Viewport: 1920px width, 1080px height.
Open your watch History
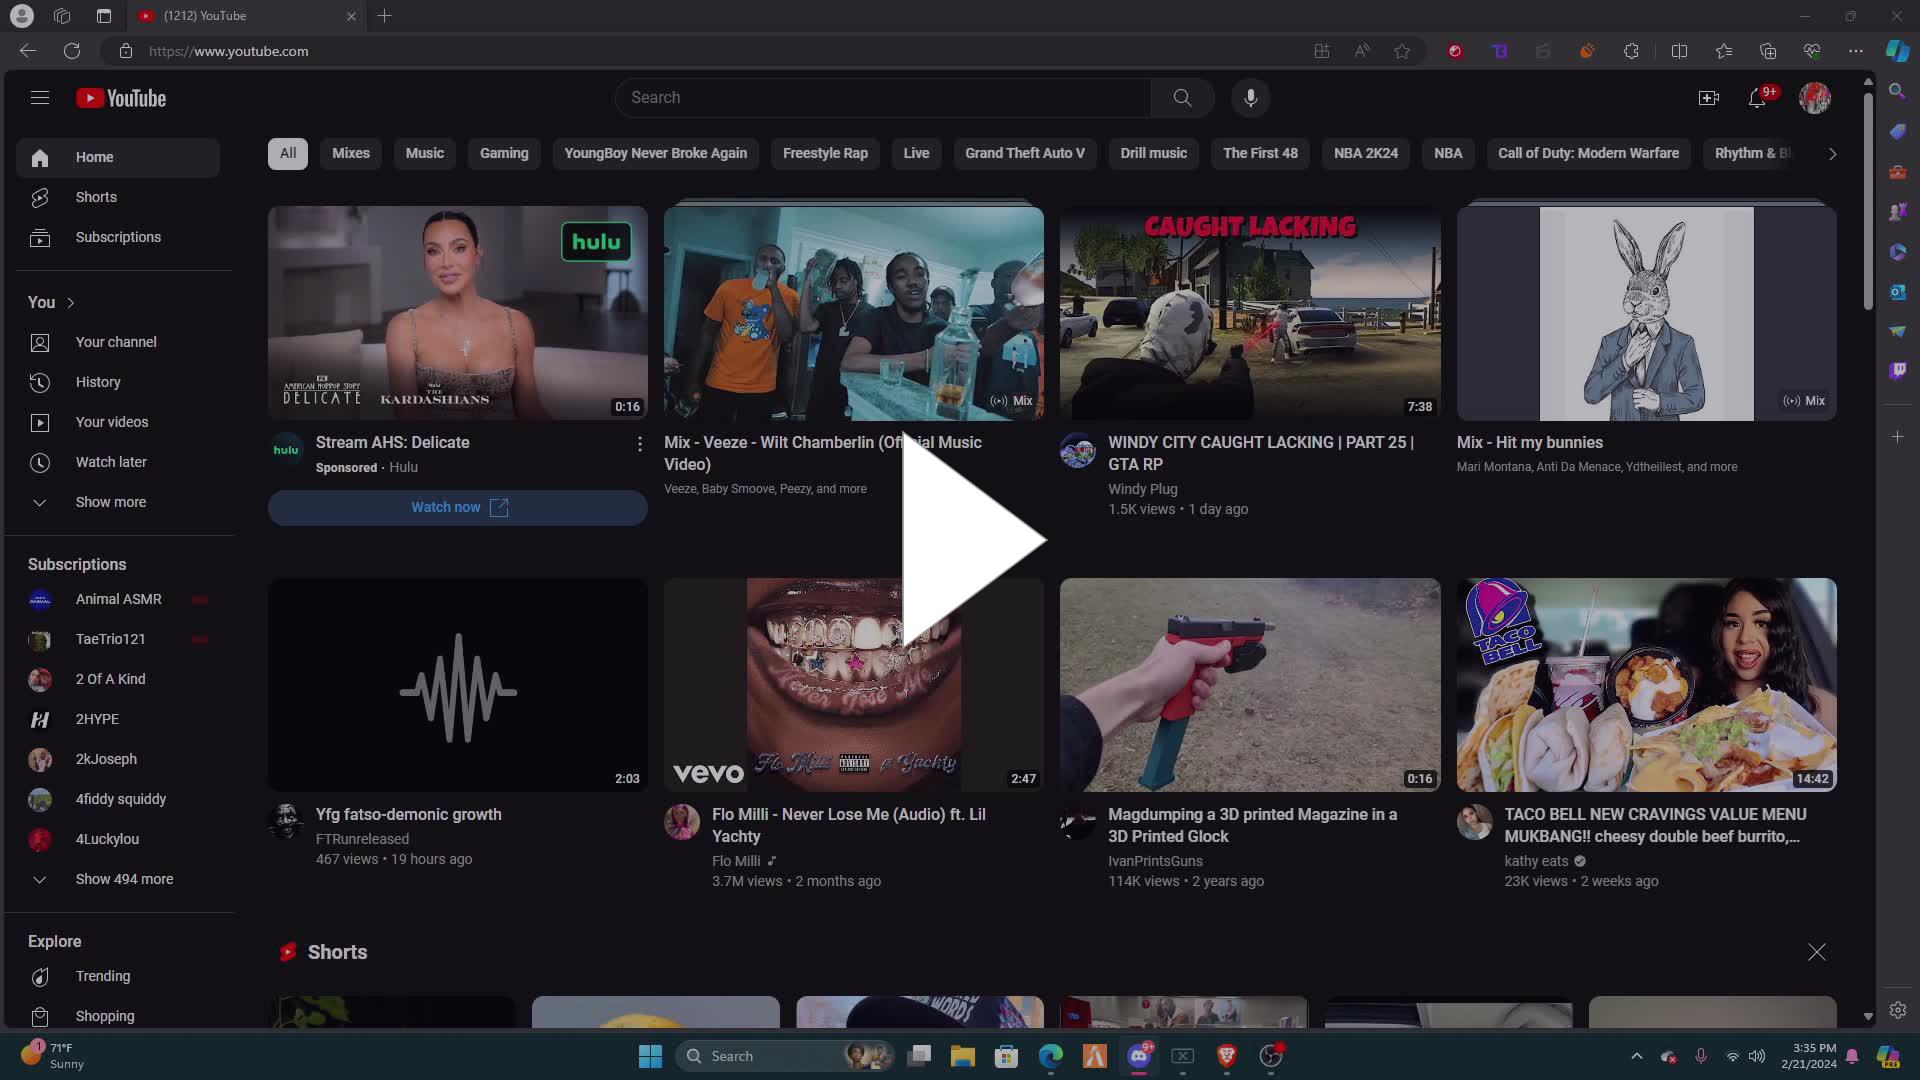98,382
